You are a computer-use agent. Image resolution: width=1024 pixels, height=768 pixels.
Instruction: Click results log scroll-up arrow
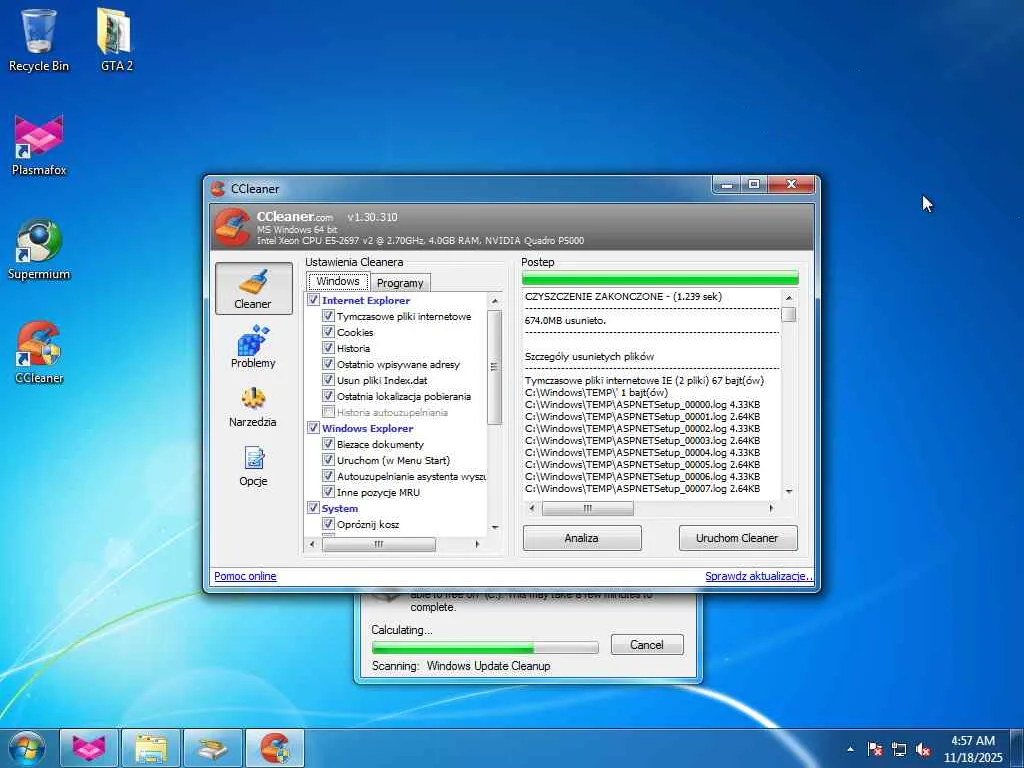(789, 298)
